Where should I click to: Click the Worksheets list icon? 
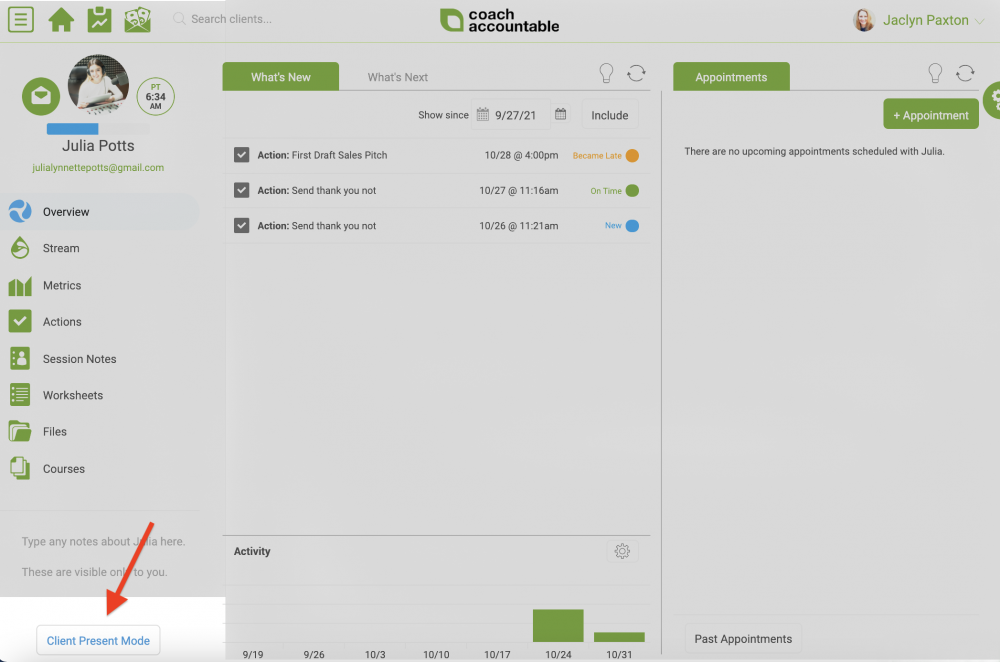coord(20,395)
